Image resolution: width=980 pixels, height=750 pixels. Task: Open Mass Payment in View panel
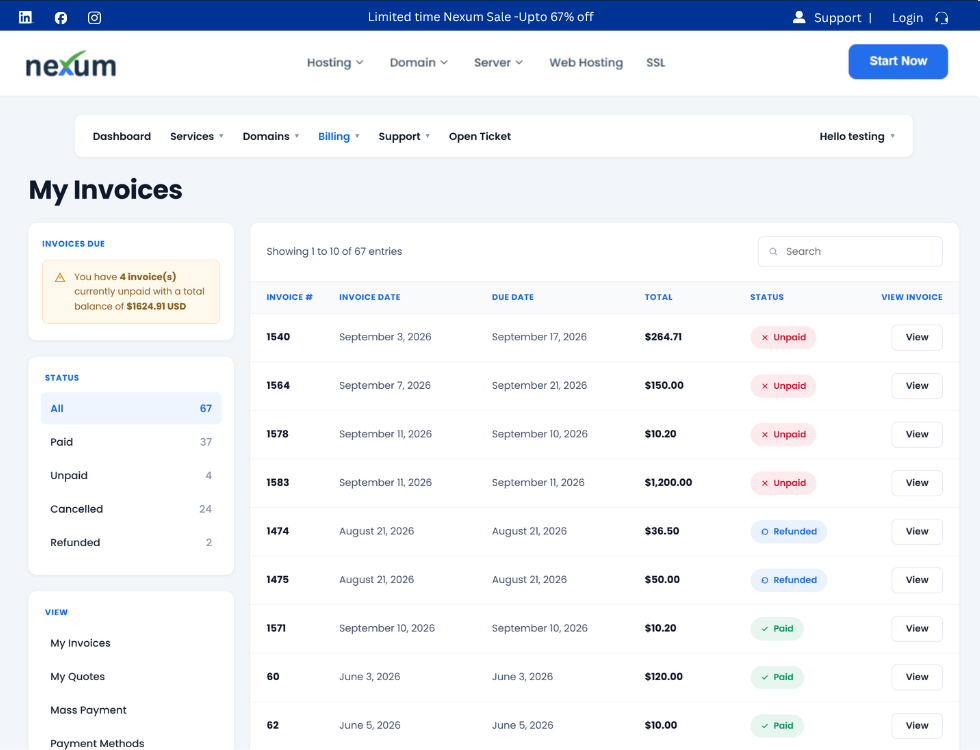[88, 710]
